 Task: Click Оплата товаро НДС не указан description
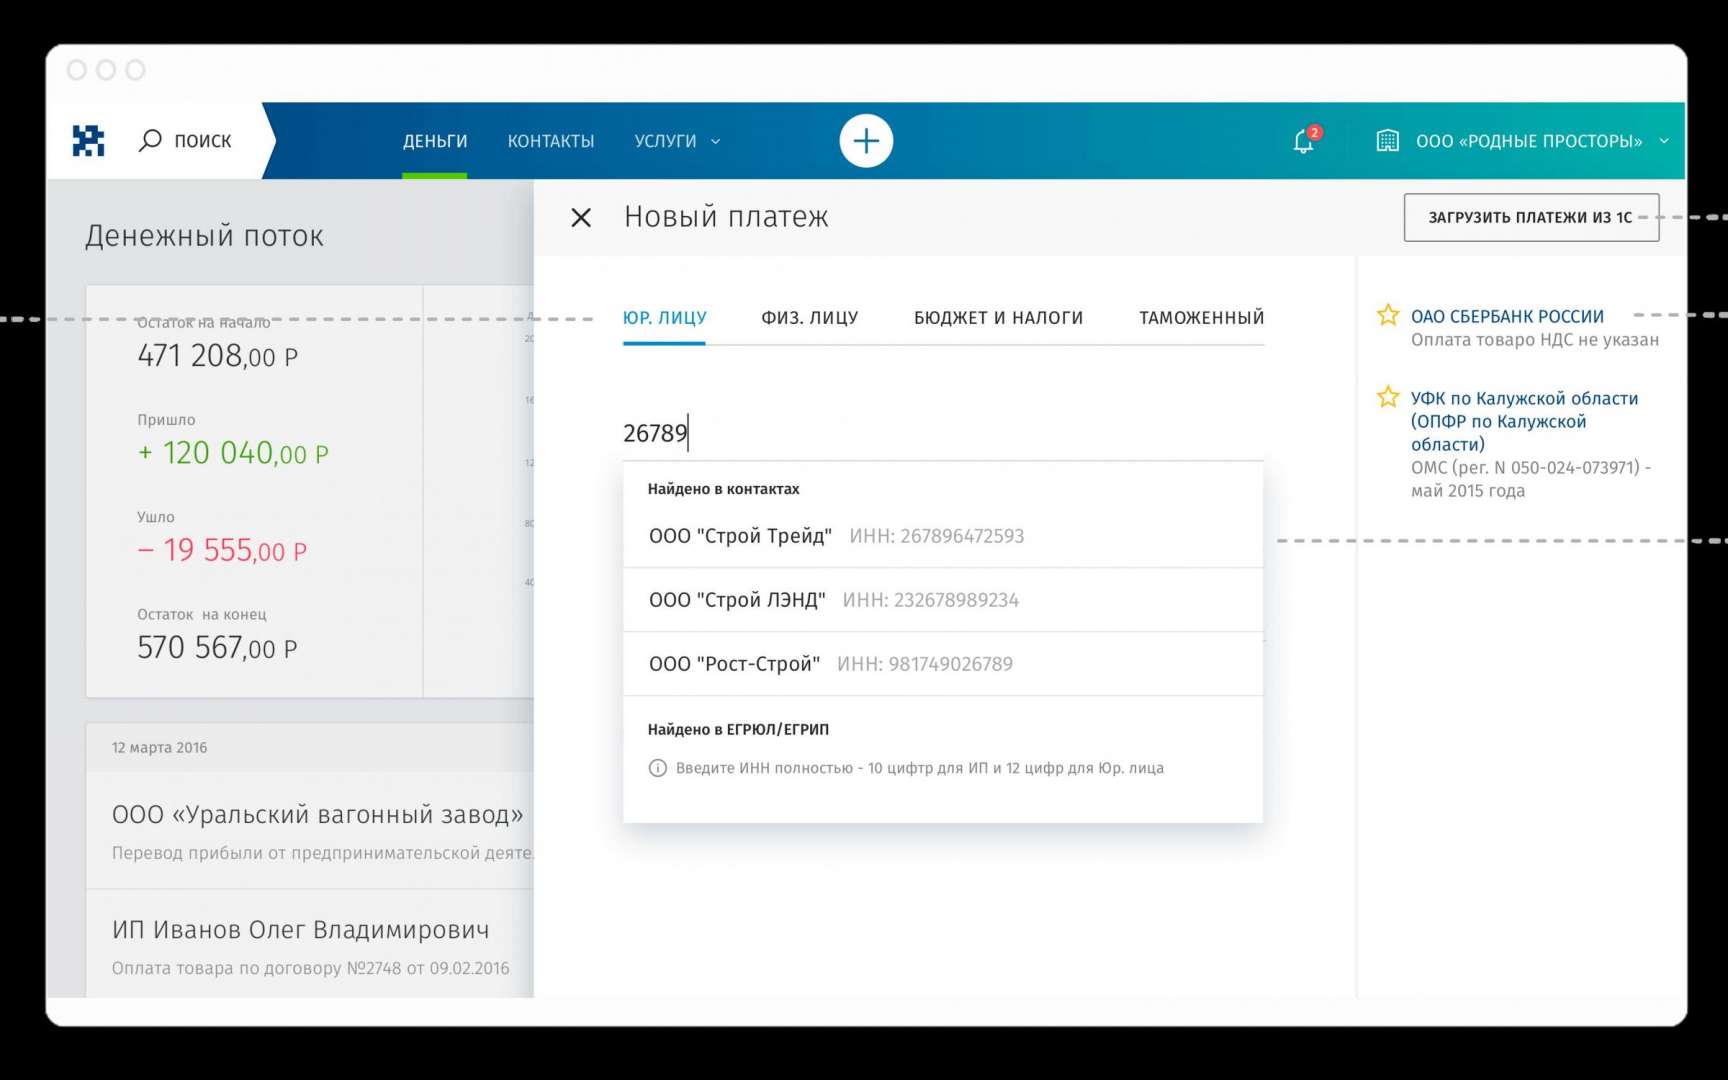pyautogui.click(x=1535, y=340)
